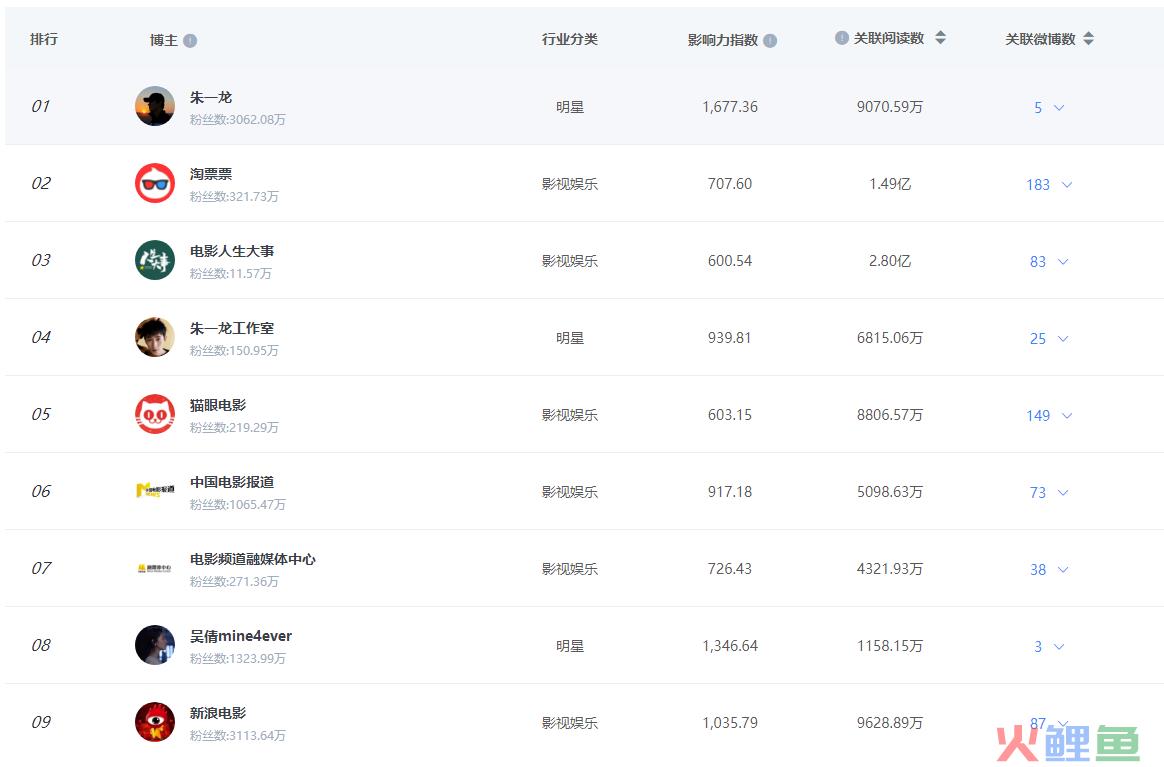Open blogger name 电影频道融媒体中心

pyautogui.click(x=252, y=559)
